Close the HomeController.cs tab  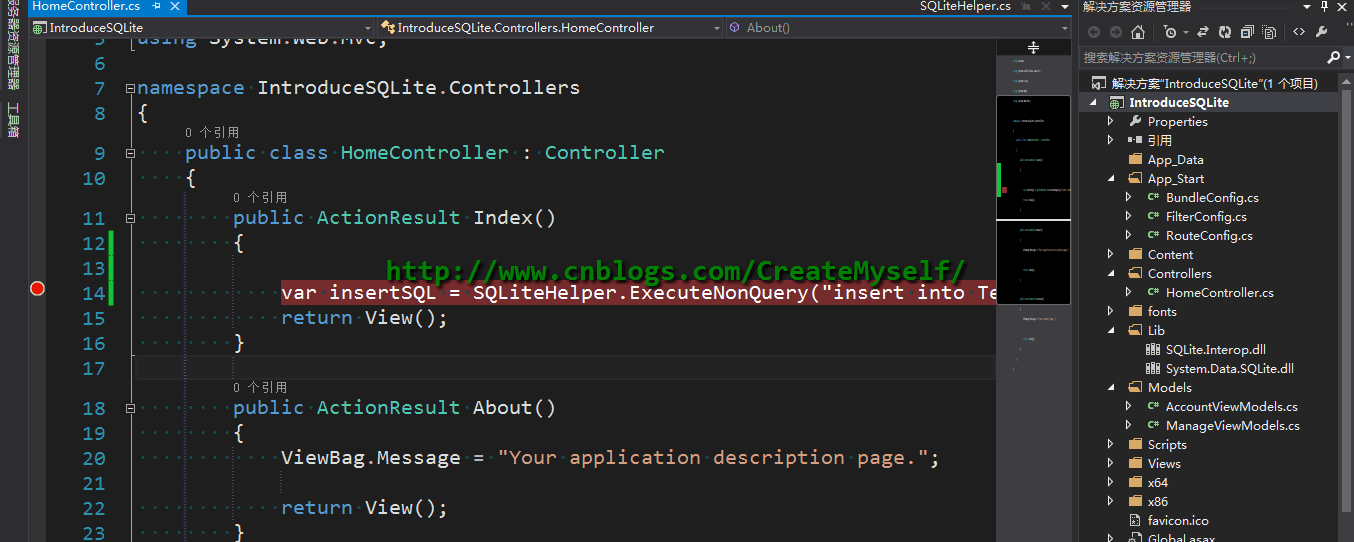(x=174, y=6)
